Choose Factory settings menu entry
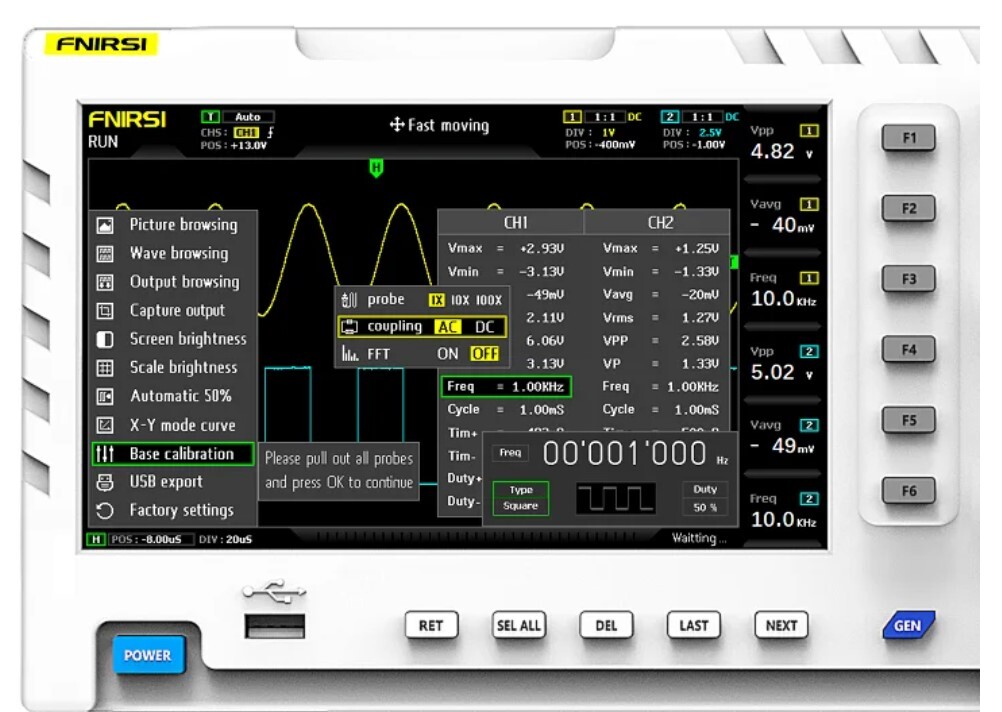The width and height of the screenshot is (1002, 712). (x=174, y=510)
